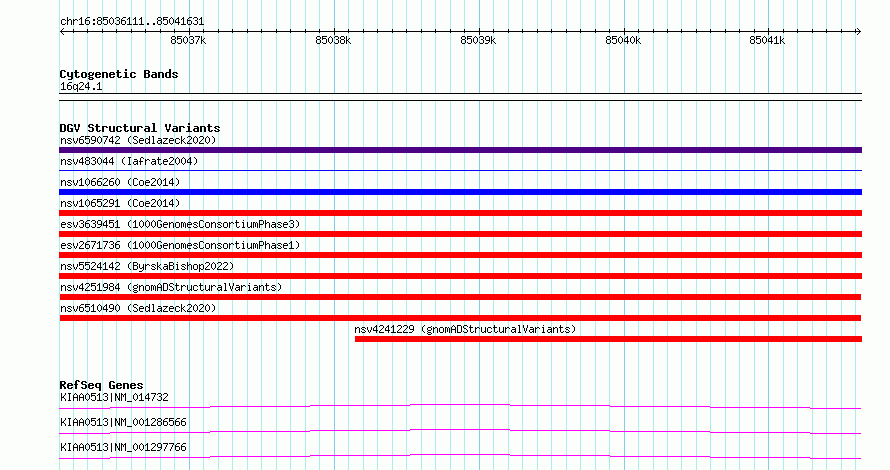Open variant esv3639451 (1000GenomesConsortiumPhase3) label

pyautogui.click(x=180, y=224)
